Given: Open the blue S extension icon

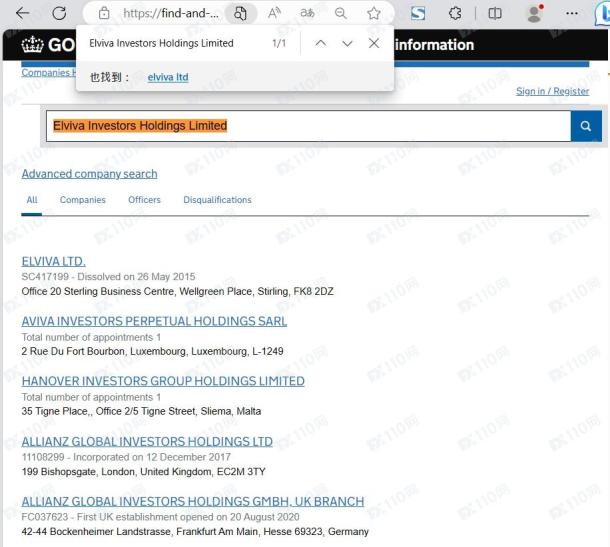Looking at the screenshot, I should 418,14.
